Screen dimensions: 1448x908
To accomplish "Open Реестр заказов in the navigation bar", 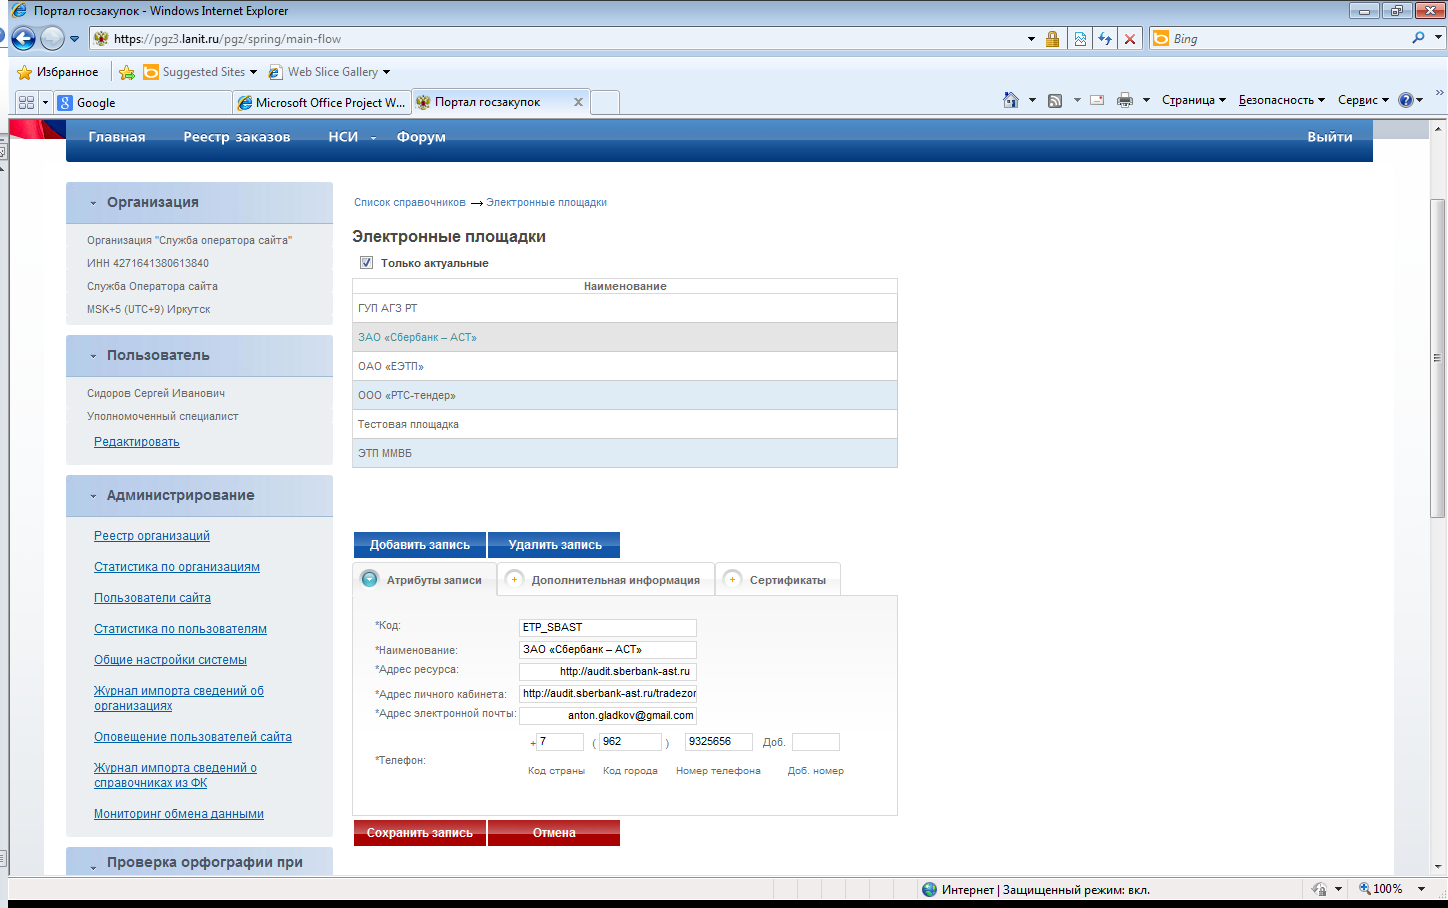I will point(237,137).
